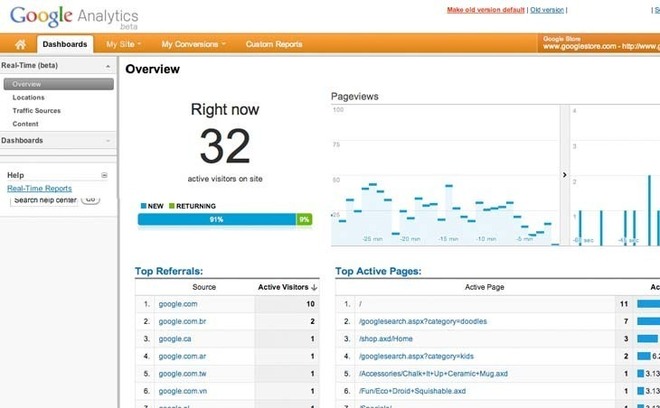
Task: Open the category=doodles active page
Action: point(423,321)
